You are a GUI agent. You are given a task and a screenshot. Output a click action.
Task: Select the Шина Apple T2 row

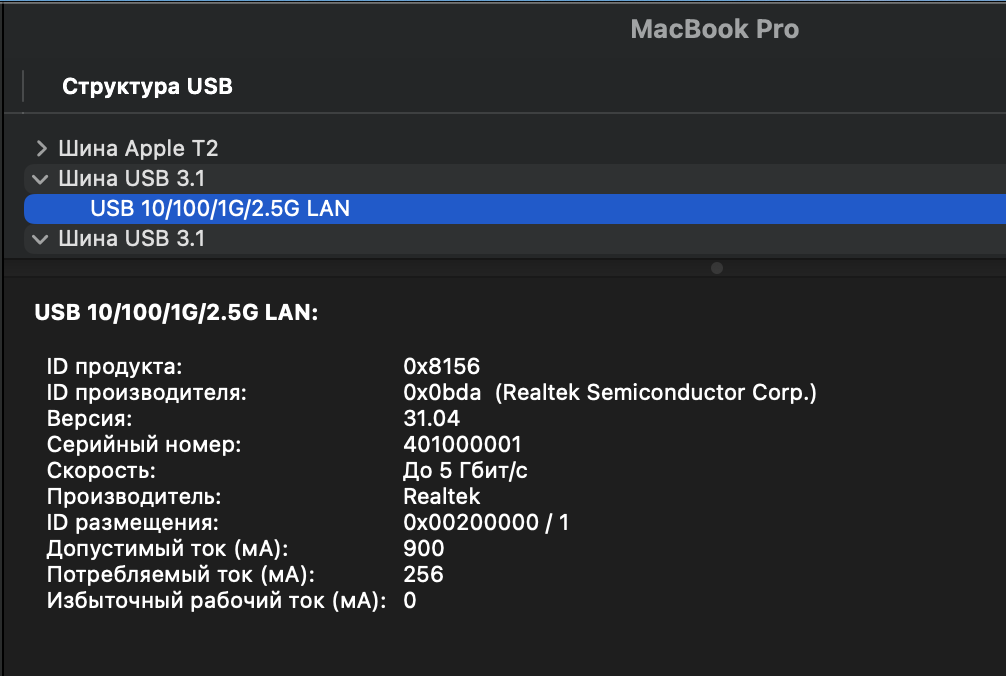[x=138, y=149]
